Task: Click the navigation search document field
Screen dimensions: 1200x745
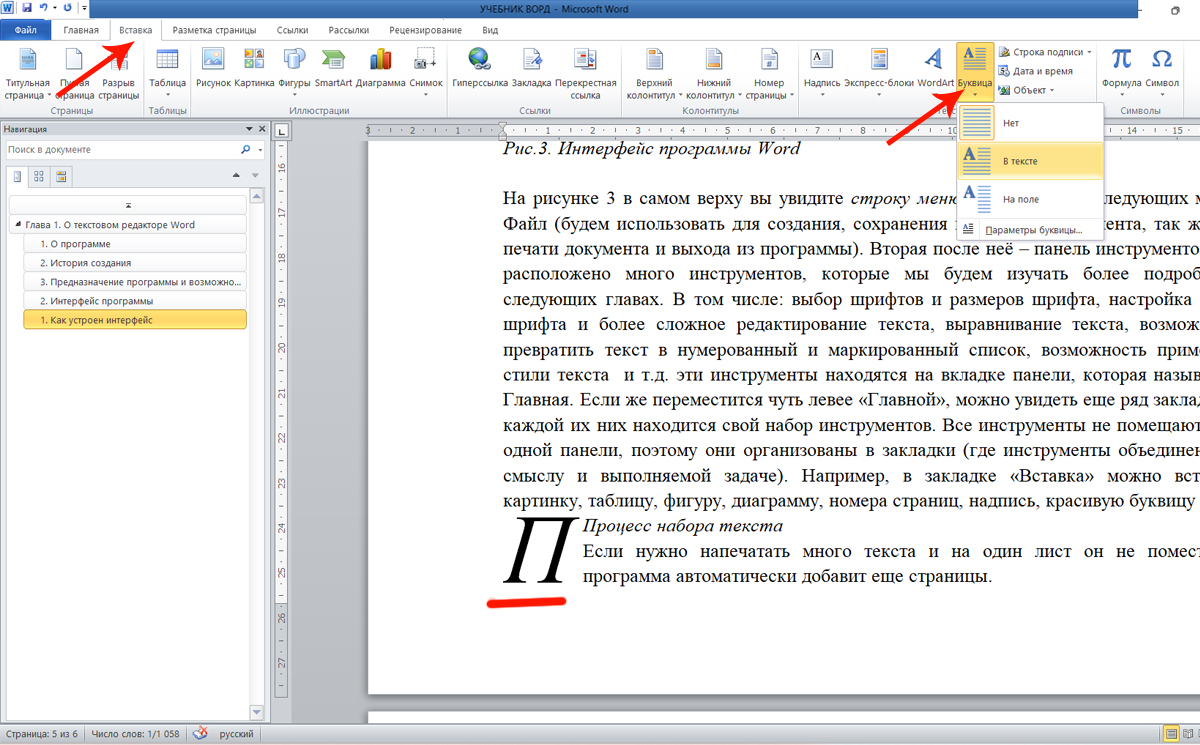Action: (x=120, y=149)
